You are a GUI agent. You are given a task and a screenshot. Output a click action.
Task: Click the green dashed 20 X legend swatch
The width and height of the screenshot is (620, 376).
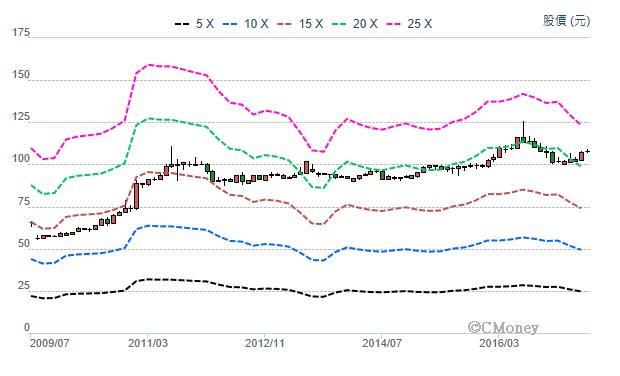coord(339,24)
